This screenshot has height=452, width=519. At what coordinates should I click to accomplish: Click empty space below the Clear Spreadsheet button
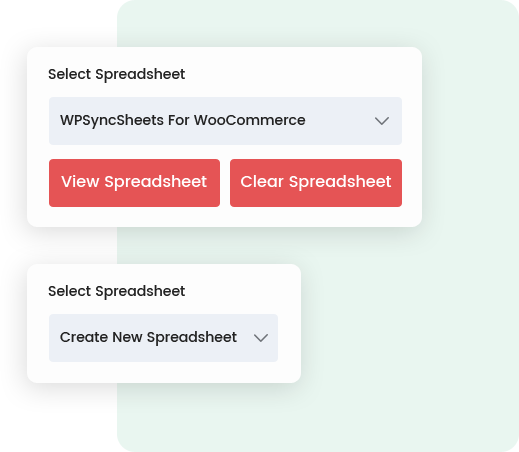coord(316,217)
